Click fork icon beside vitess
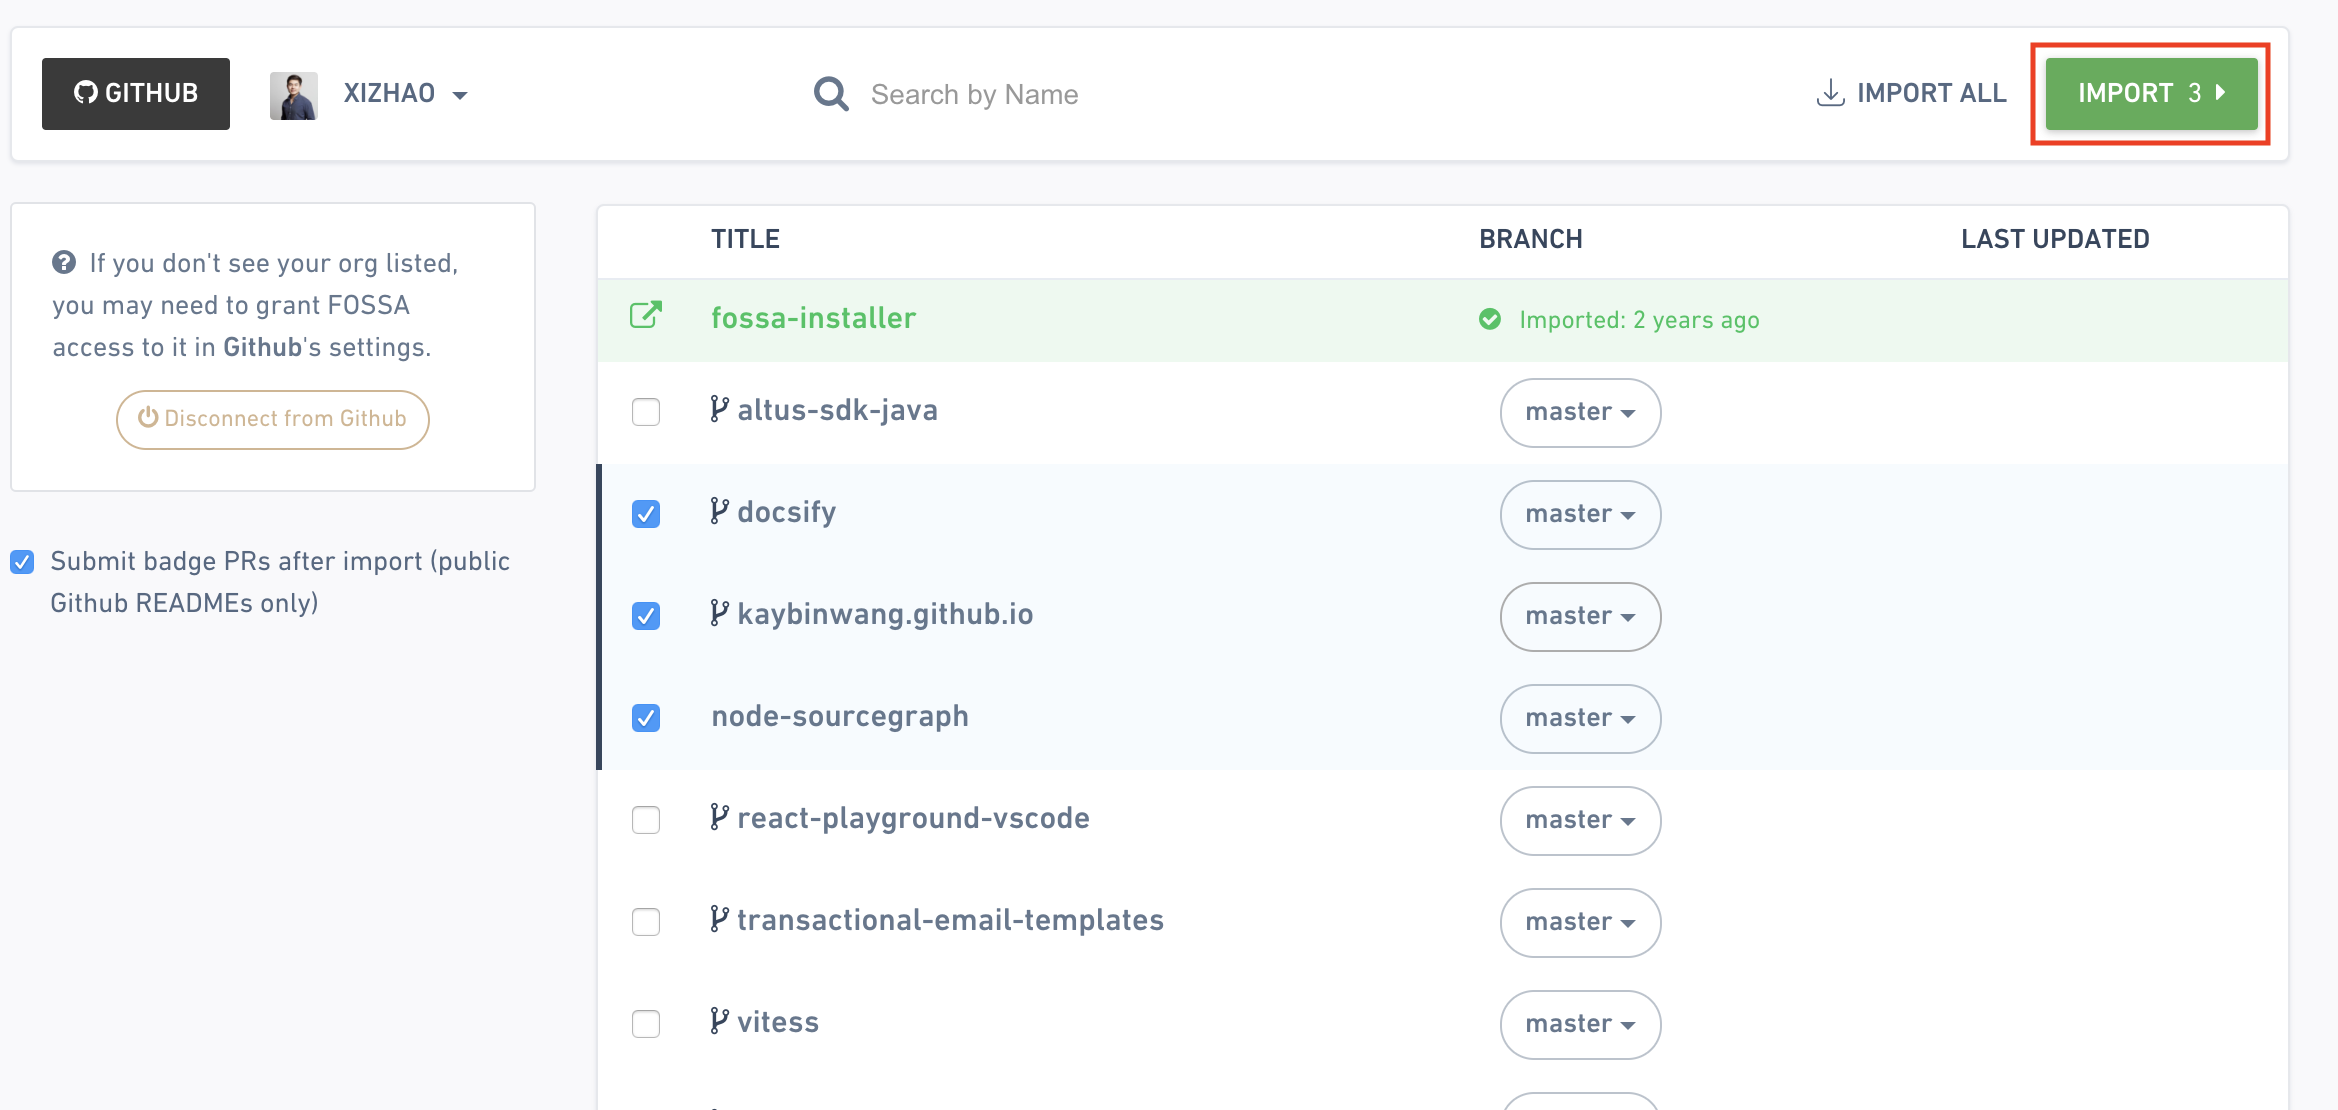This screenshot has width=2338, height=1110. coord(719,1021)
